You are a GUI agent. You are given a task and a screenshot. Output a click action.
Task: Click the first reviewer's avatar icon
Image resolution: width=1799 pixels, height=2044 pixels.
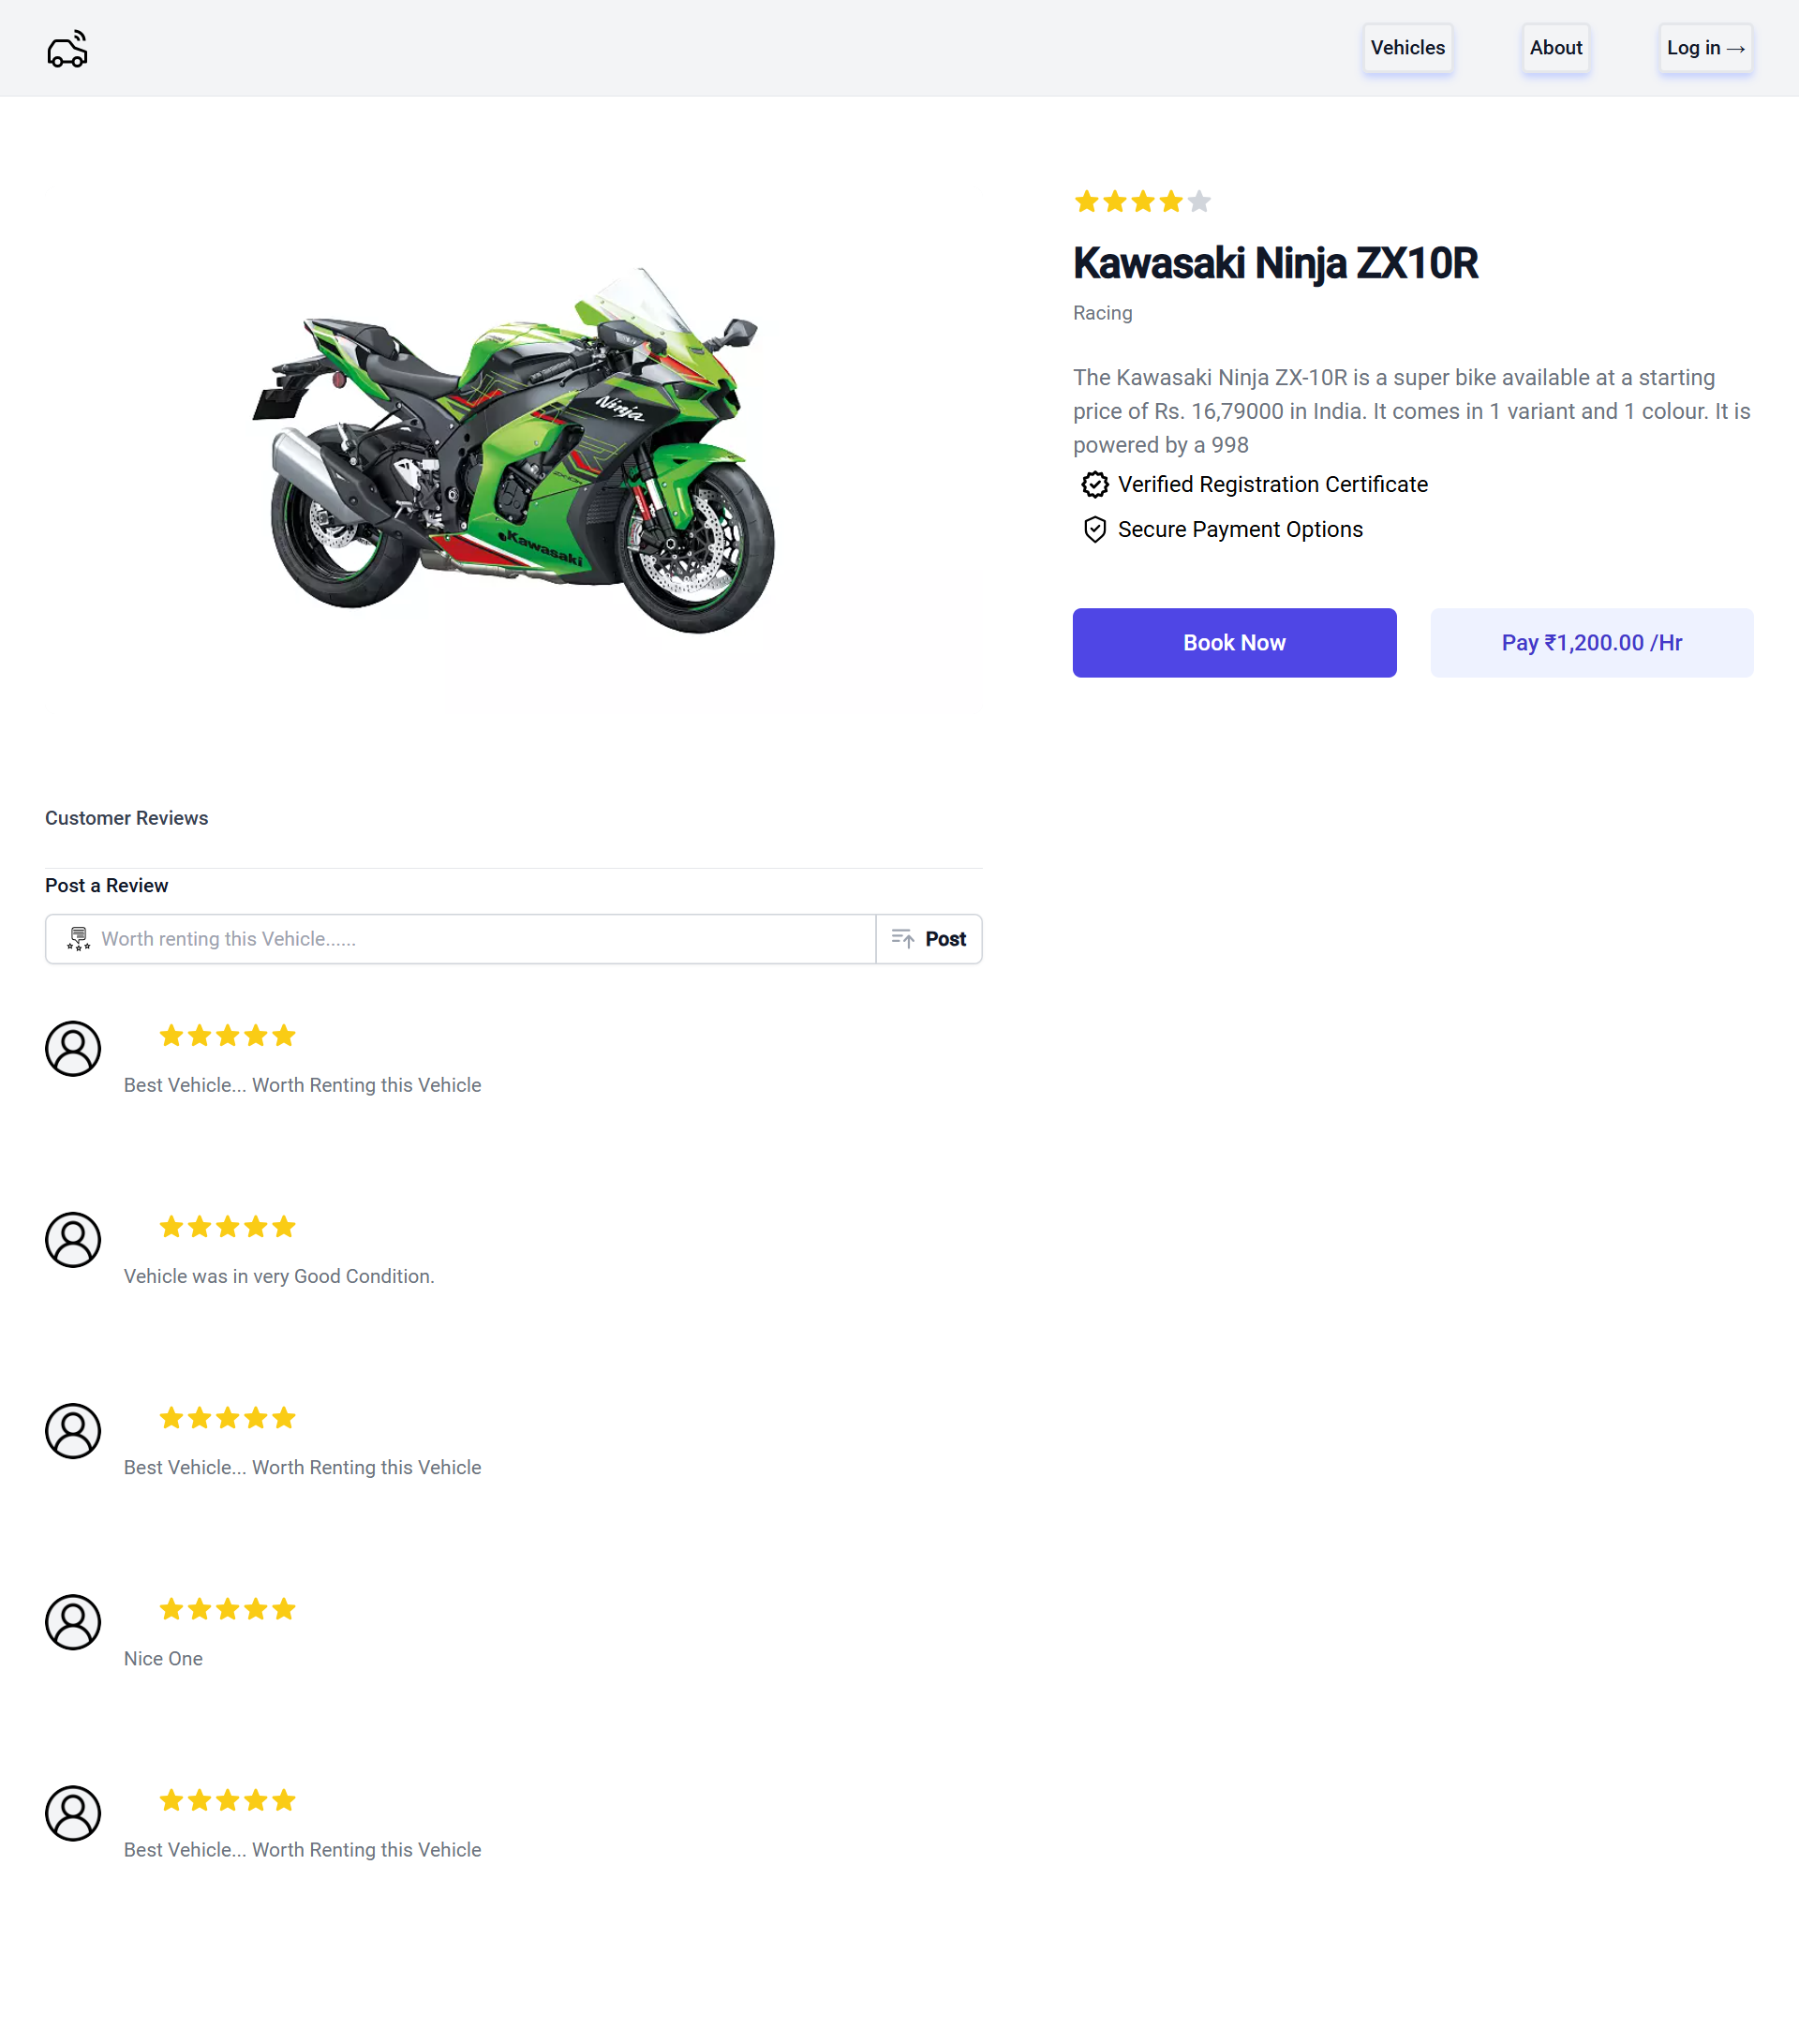(x=72, y=1049)
